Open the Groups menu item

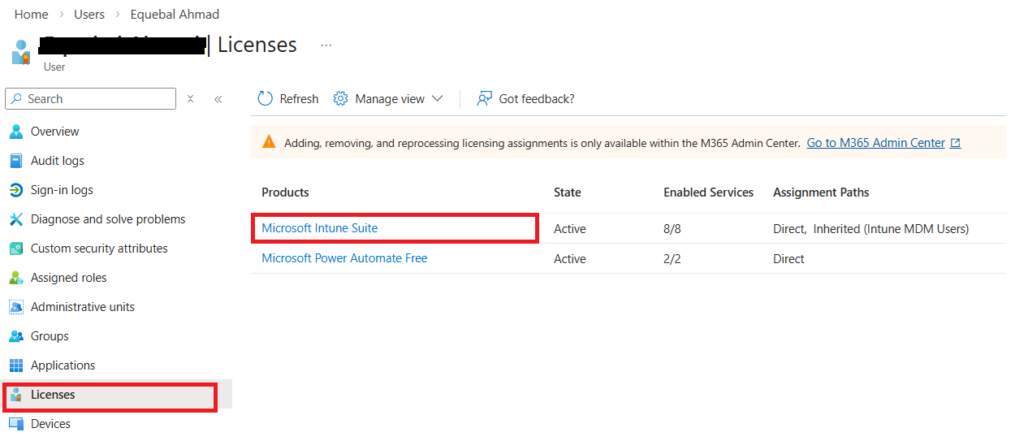click(x=49, y=336)
